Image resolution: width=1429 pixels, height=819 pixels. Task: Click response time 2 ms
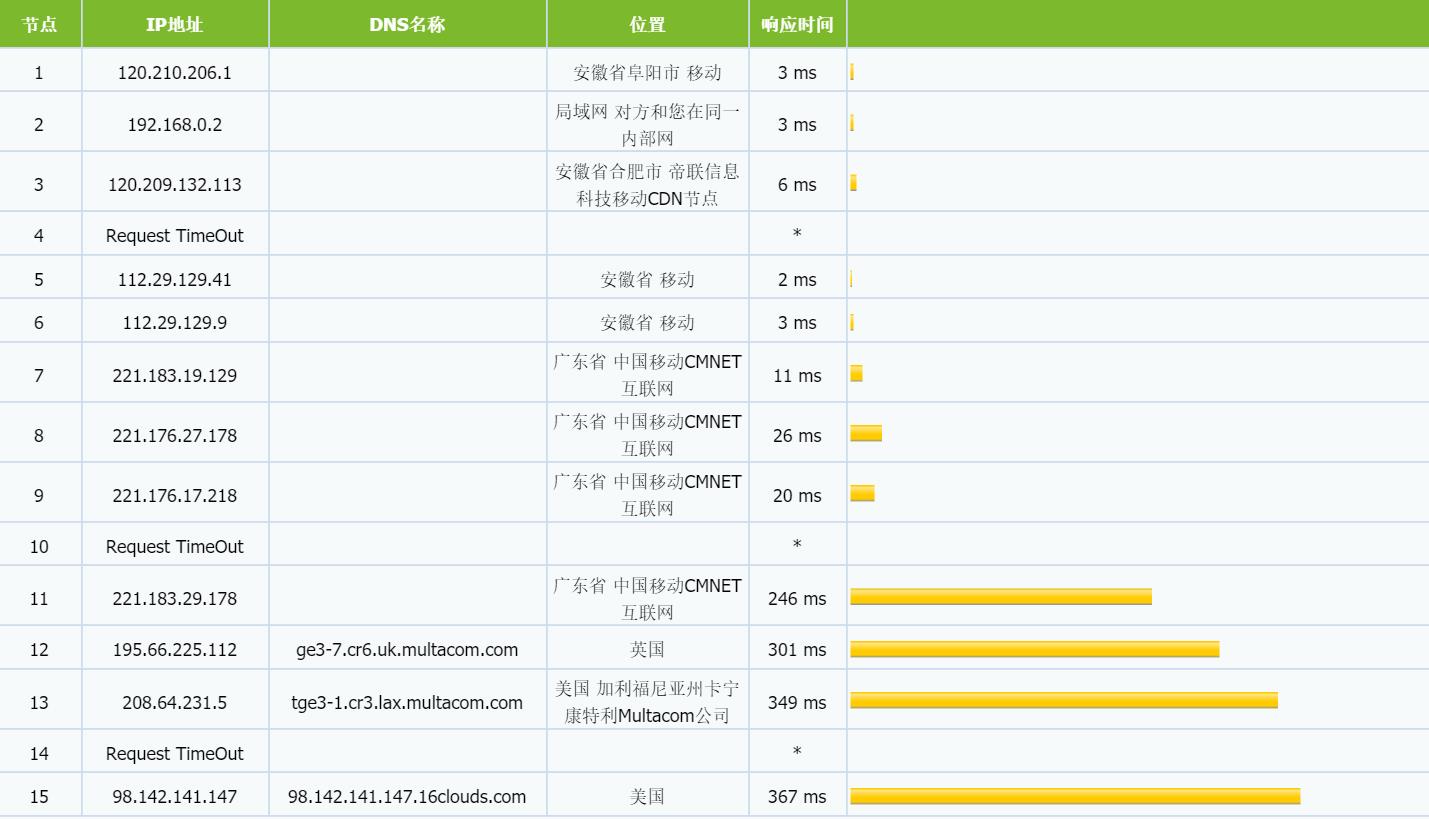coord(797,280)
